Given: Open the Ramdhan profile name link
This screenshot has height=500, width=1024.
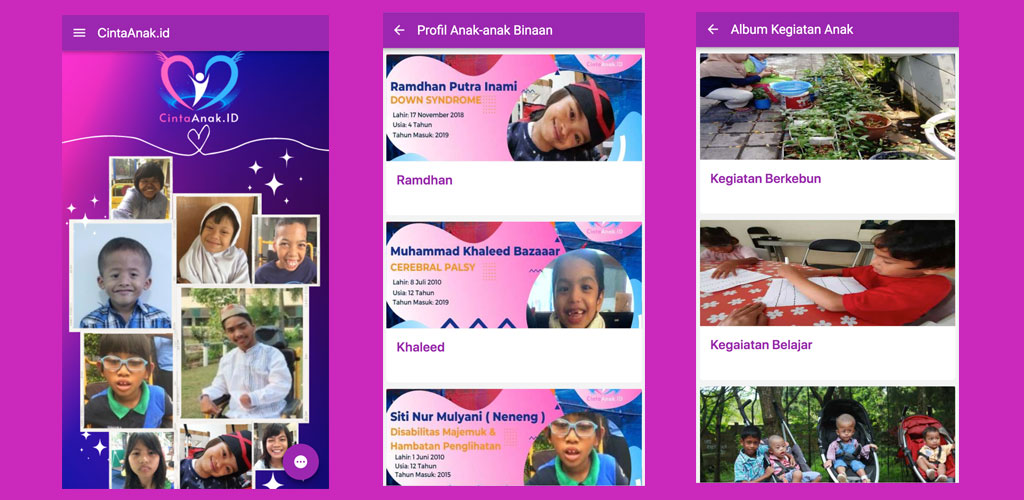Looking at the screenshot, I should [x=424, y=180].
